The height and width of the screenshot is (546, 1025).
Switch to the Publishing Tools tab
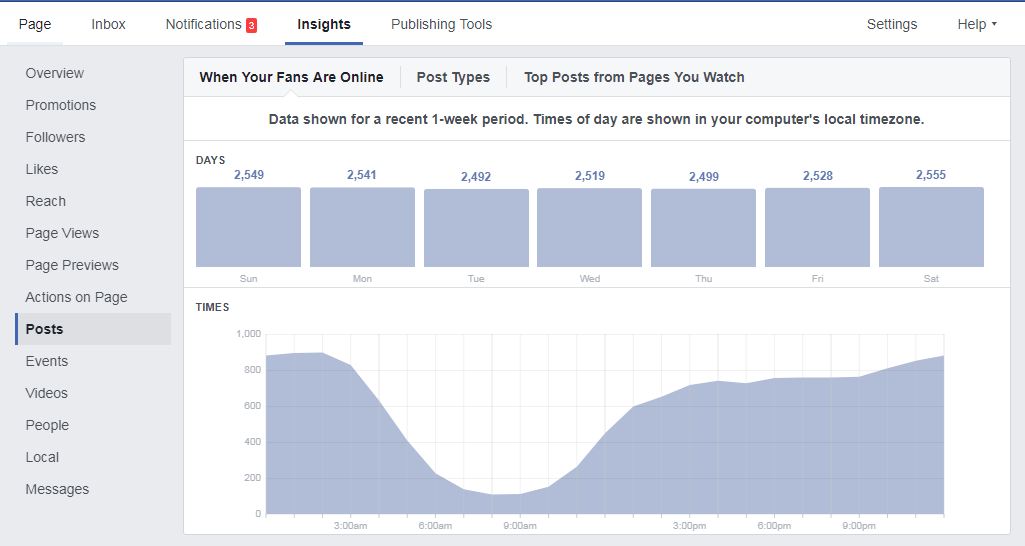(x=441, y=24)
